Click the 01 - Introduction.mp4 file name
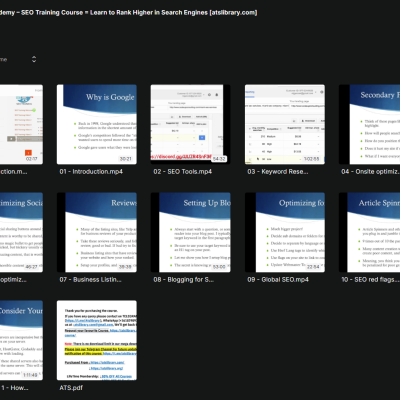Image resolution: width=400 pixels, height=400 pixels. coord(91,172)
